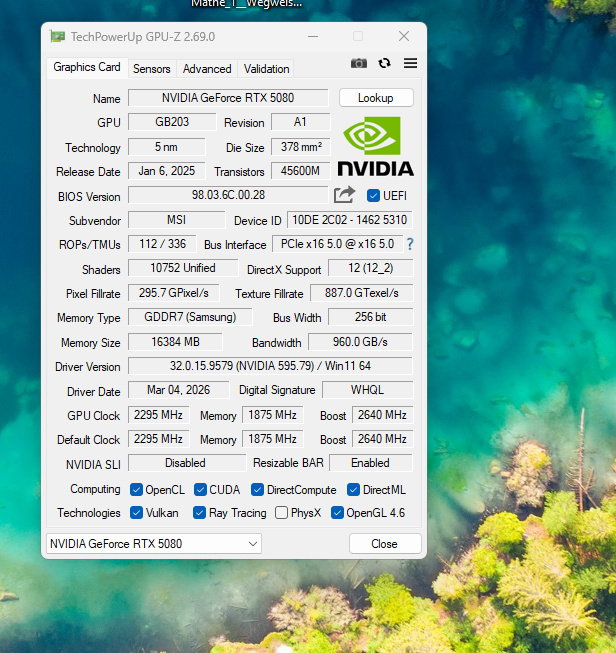Switch to the Advanced tab
This screenshot has height=653, width=616.
pyautogui.click(x=207, y=69)
